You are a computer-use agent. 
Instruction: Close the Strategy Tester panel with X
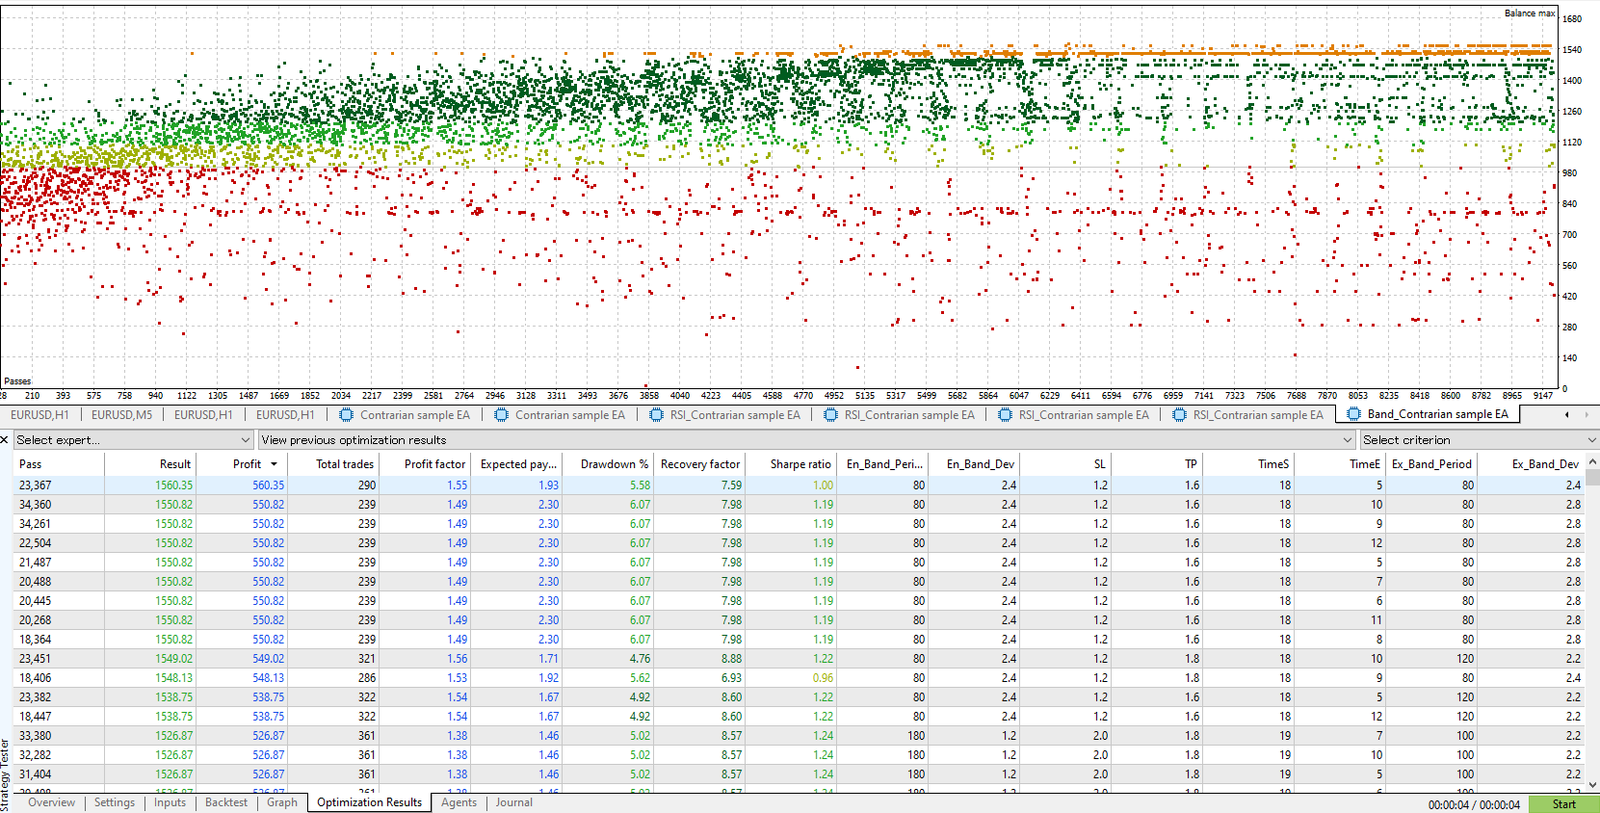[5, 440]
